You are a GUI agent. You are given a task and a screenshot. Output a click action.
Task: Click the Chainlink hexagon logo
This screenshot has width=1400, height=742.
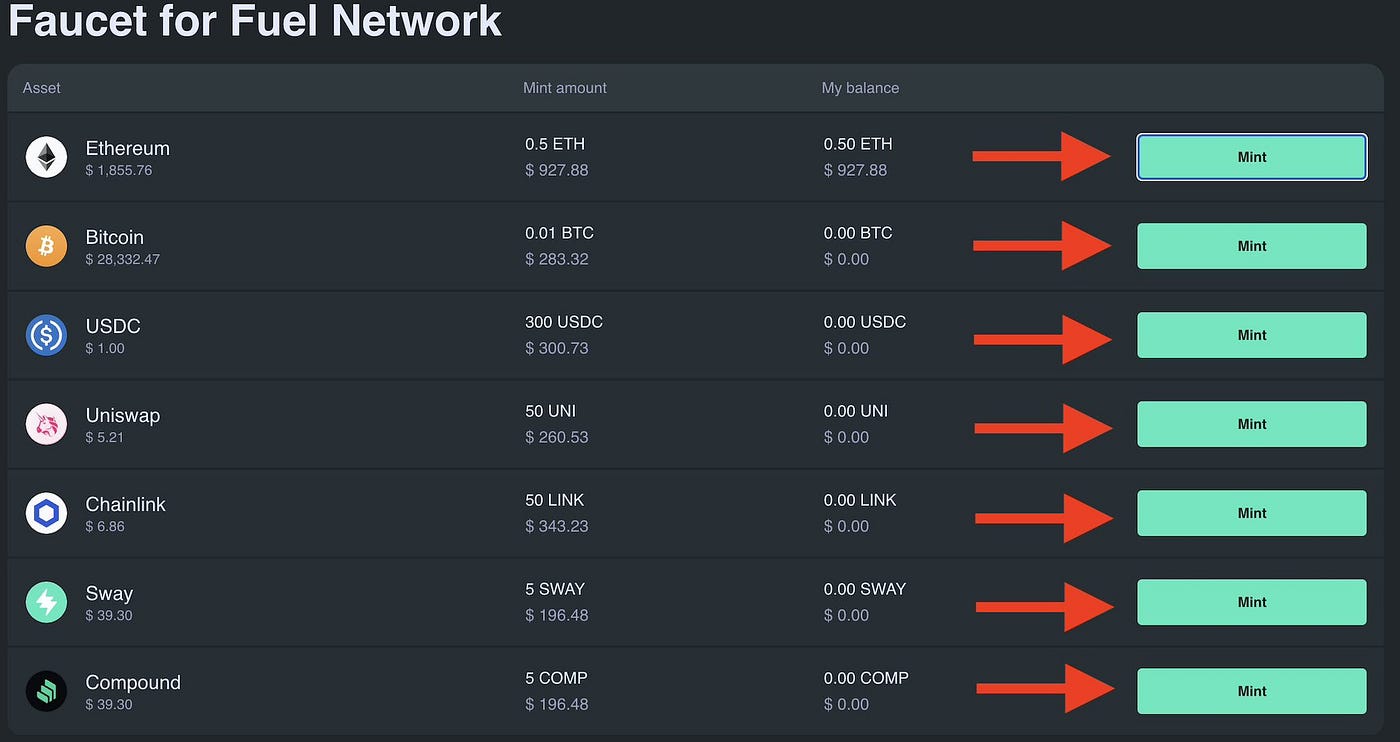(x=46, y=513)
